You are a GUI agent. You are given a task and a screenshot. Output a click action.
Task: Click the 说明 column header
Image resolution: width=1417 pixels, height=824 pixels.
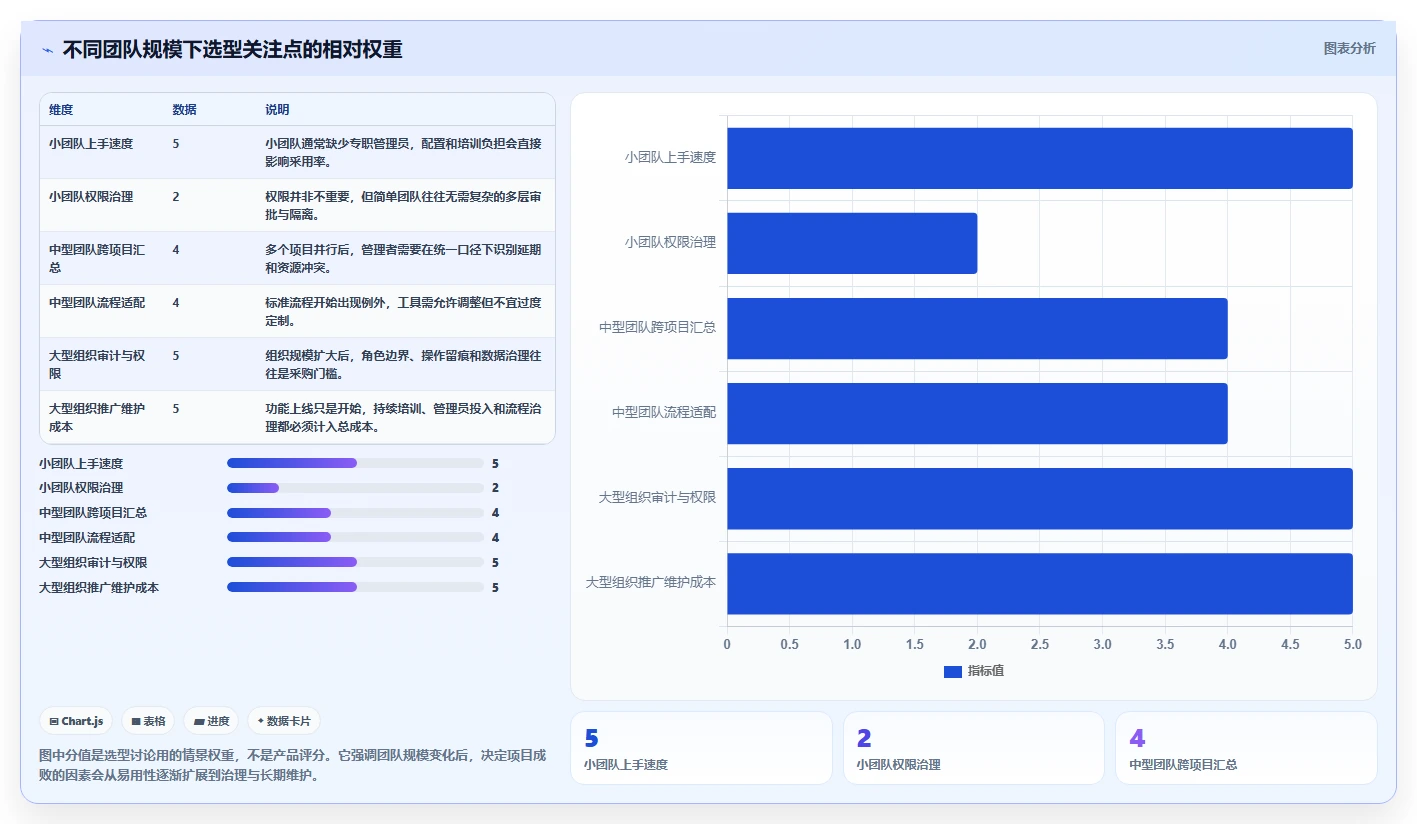click(277, 110)
